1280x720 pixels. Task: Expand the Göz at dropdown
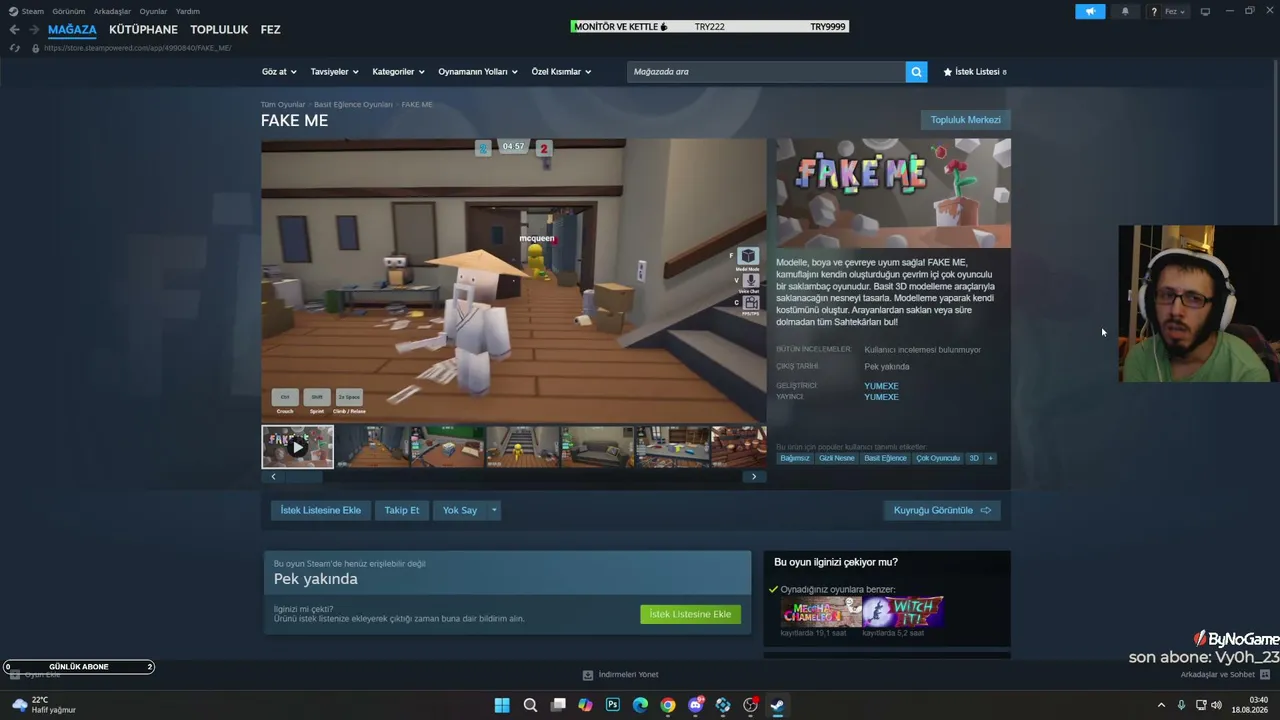tap(279, 72)
